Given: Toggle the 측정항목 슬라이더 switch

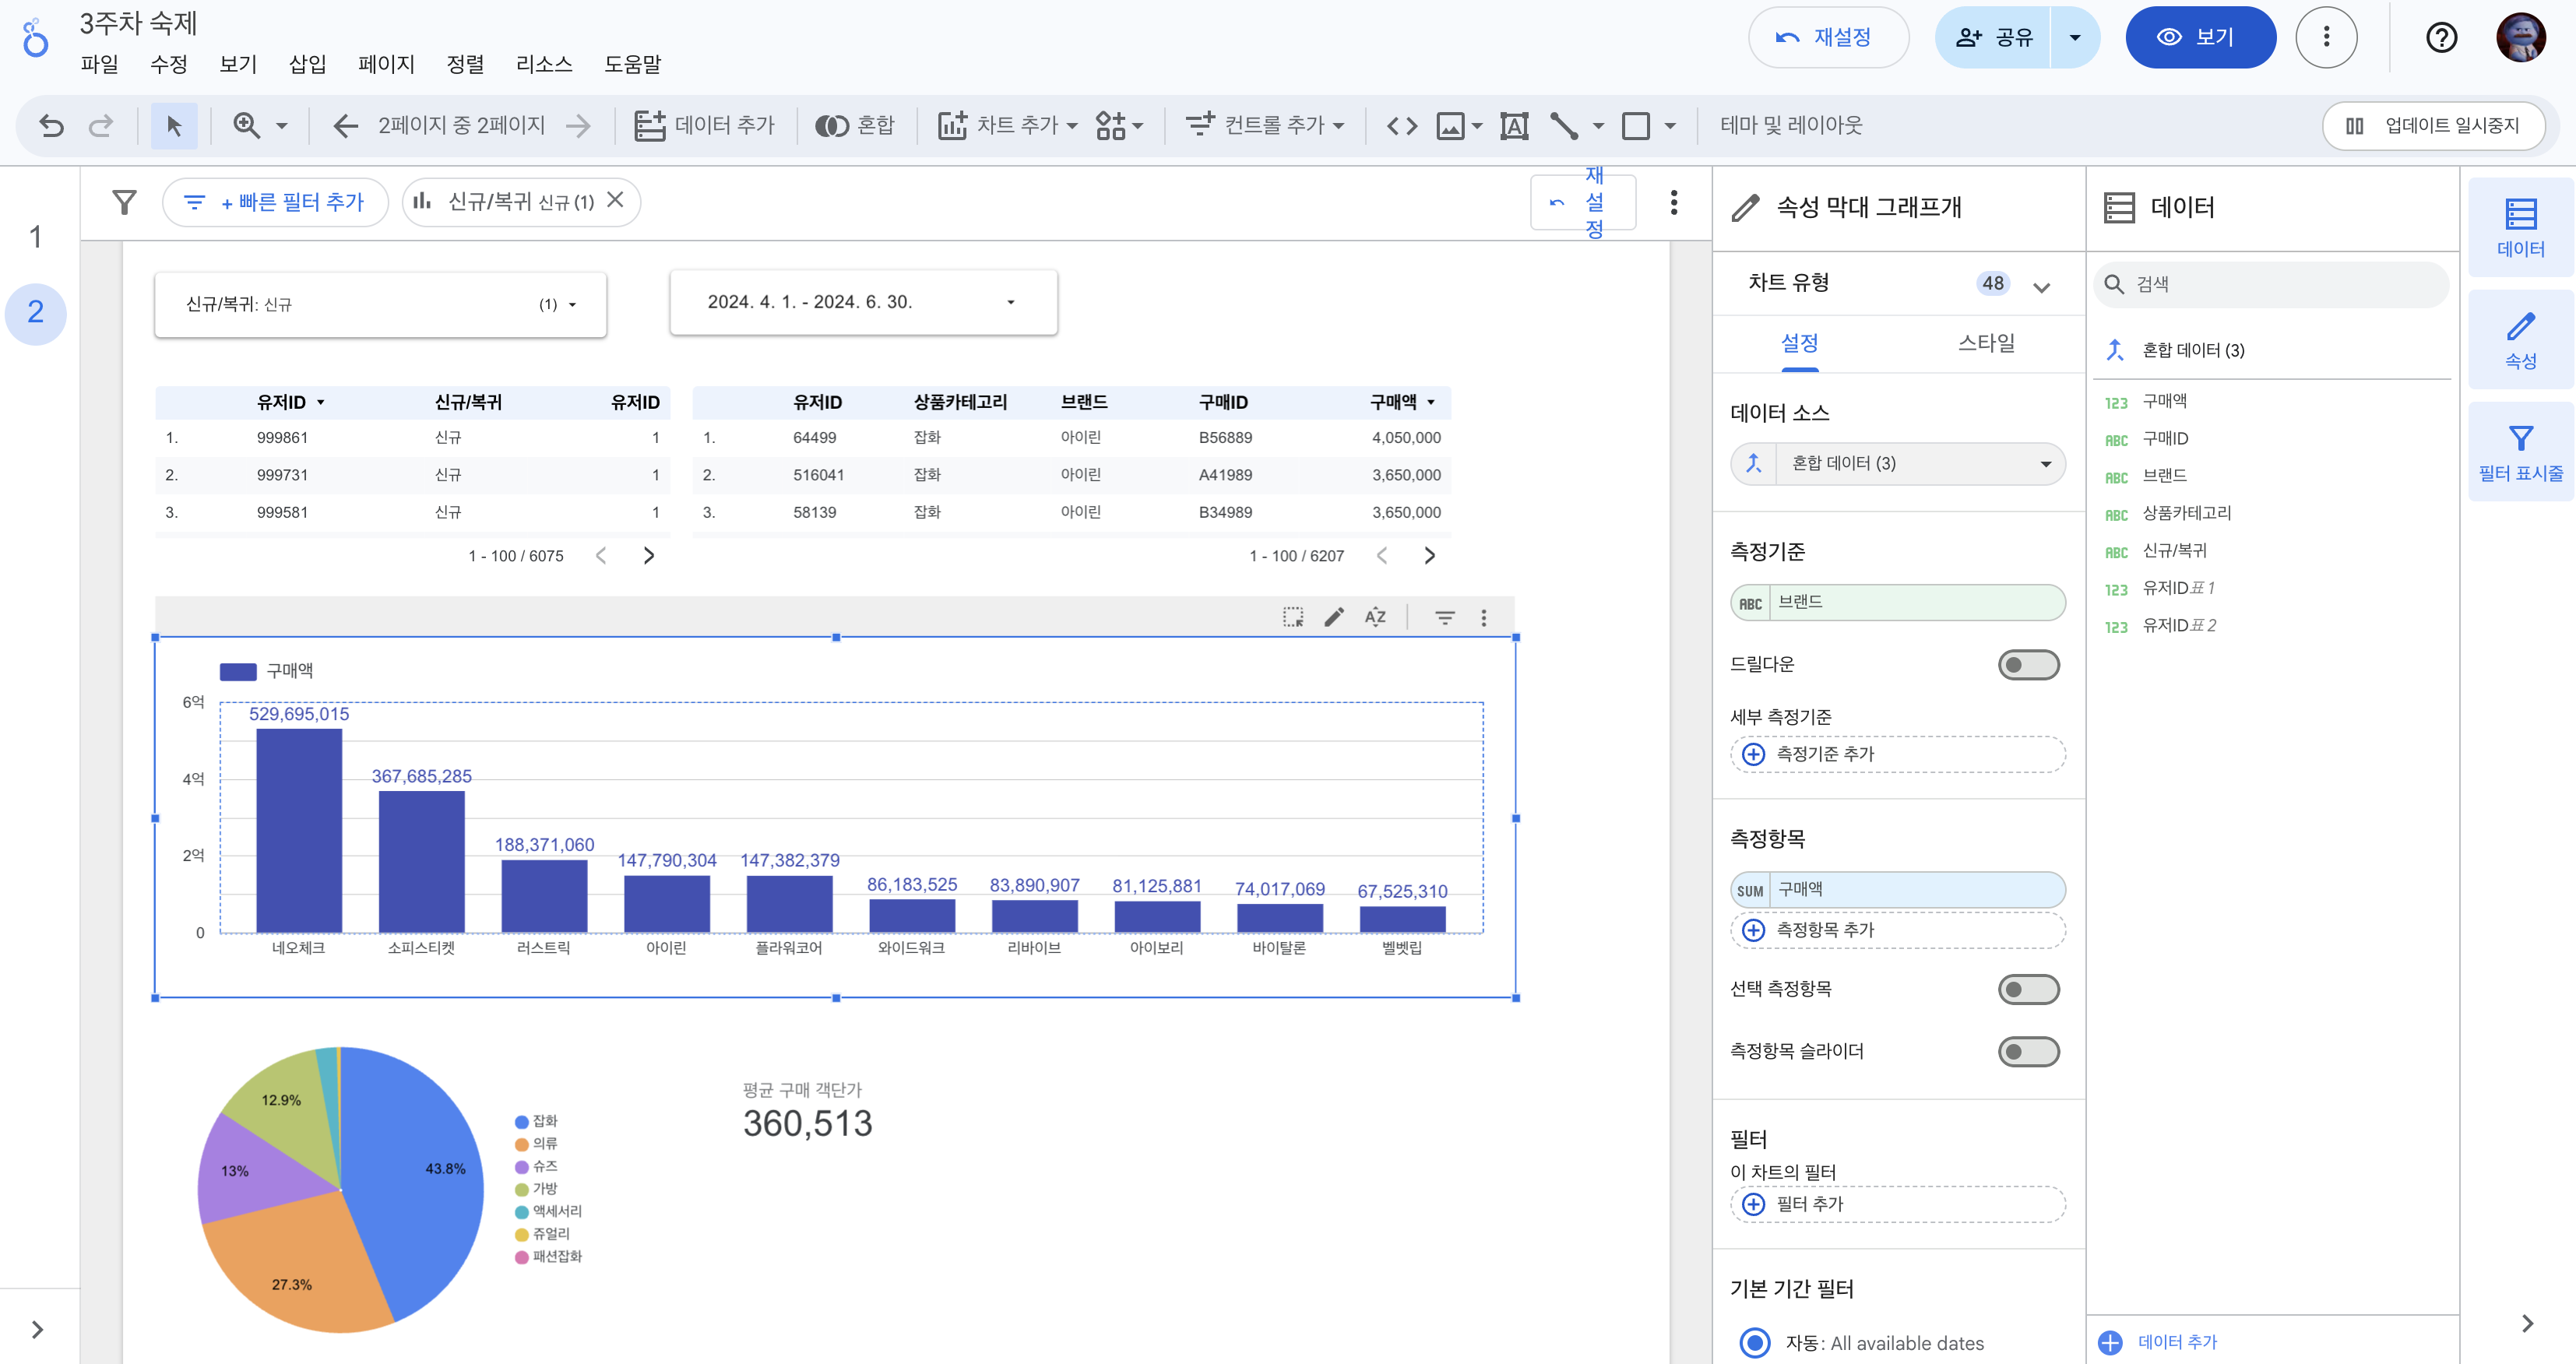Looking at the screenshot, I should 2028,1051.
